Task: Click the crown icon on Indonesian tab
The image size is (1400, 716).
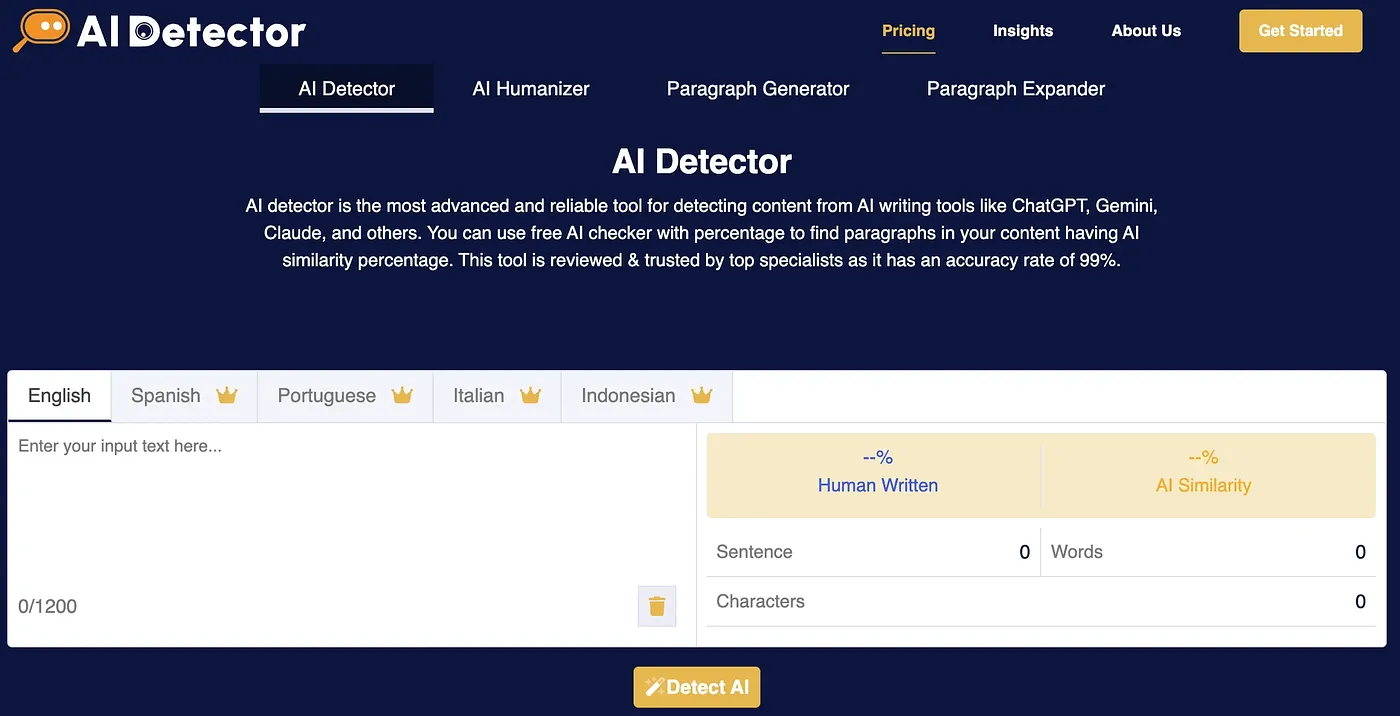Action: point(702,395)
